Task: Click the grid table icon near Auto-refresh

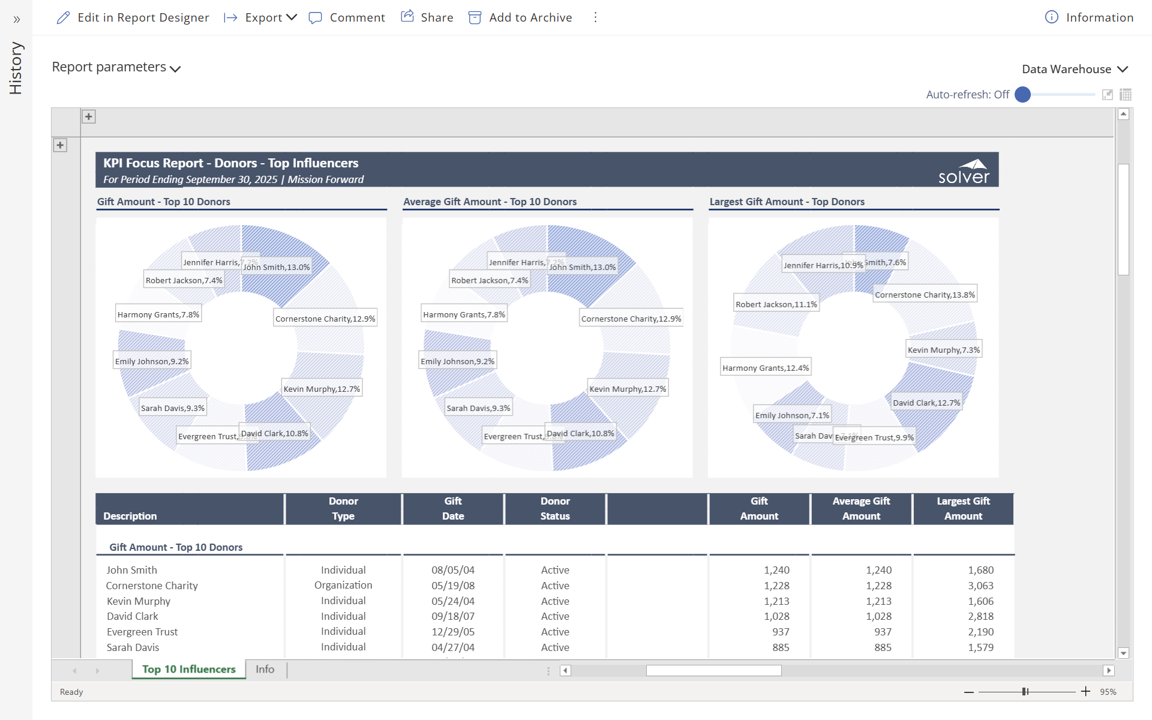Action: [x=1126, y=95]
